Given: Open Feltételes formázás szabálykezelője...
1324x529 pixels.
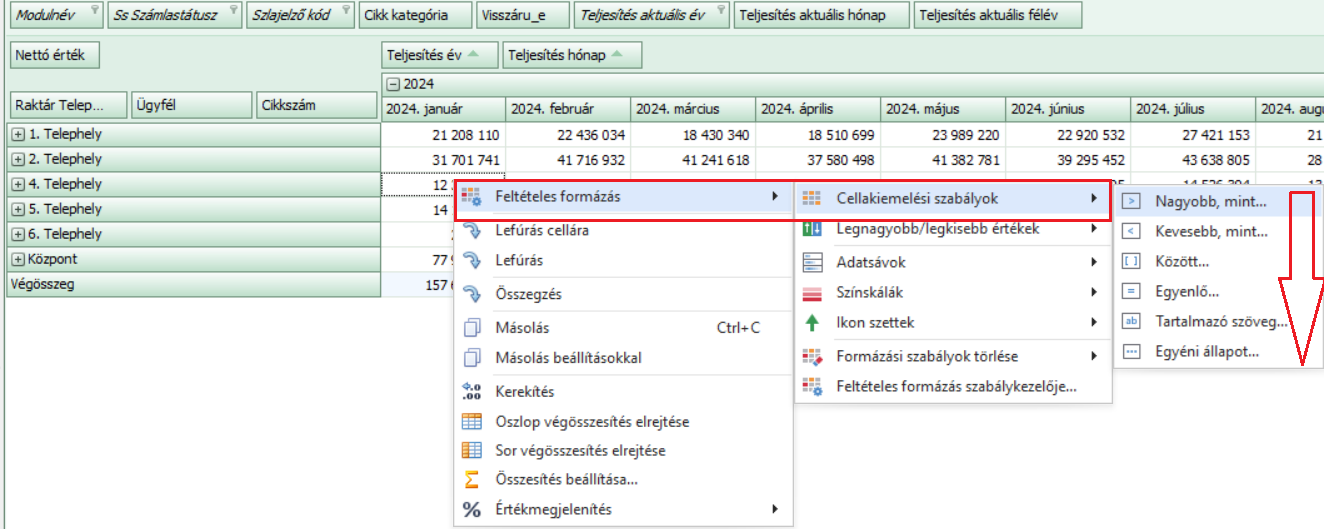Looking at the screenshot, I should click(x=955, y=387).
